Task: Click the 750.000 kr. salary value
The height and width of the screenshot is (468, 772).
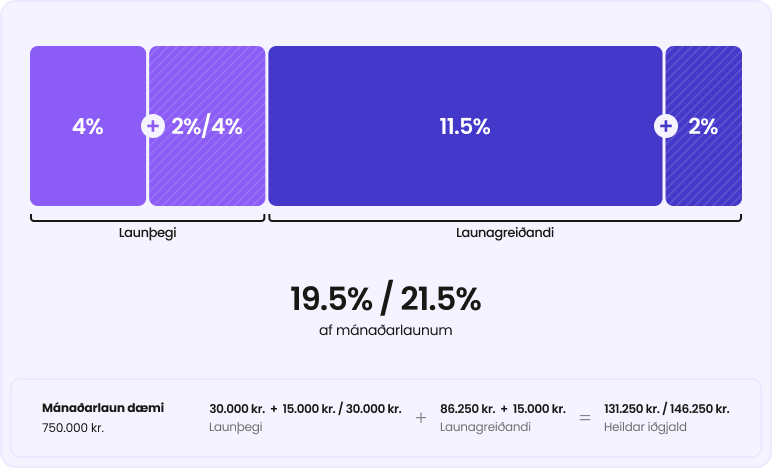Action: point(73,427)
